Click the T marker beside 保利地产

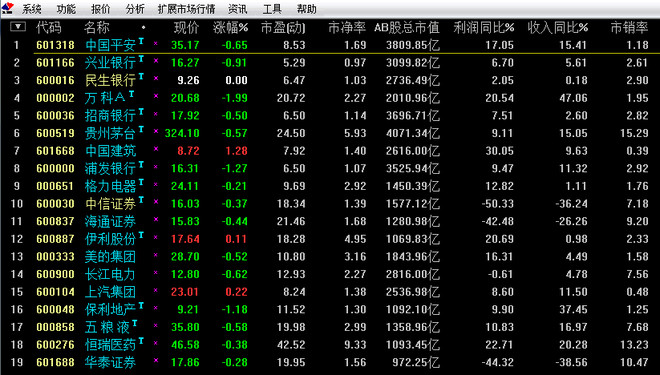[141, 306]
